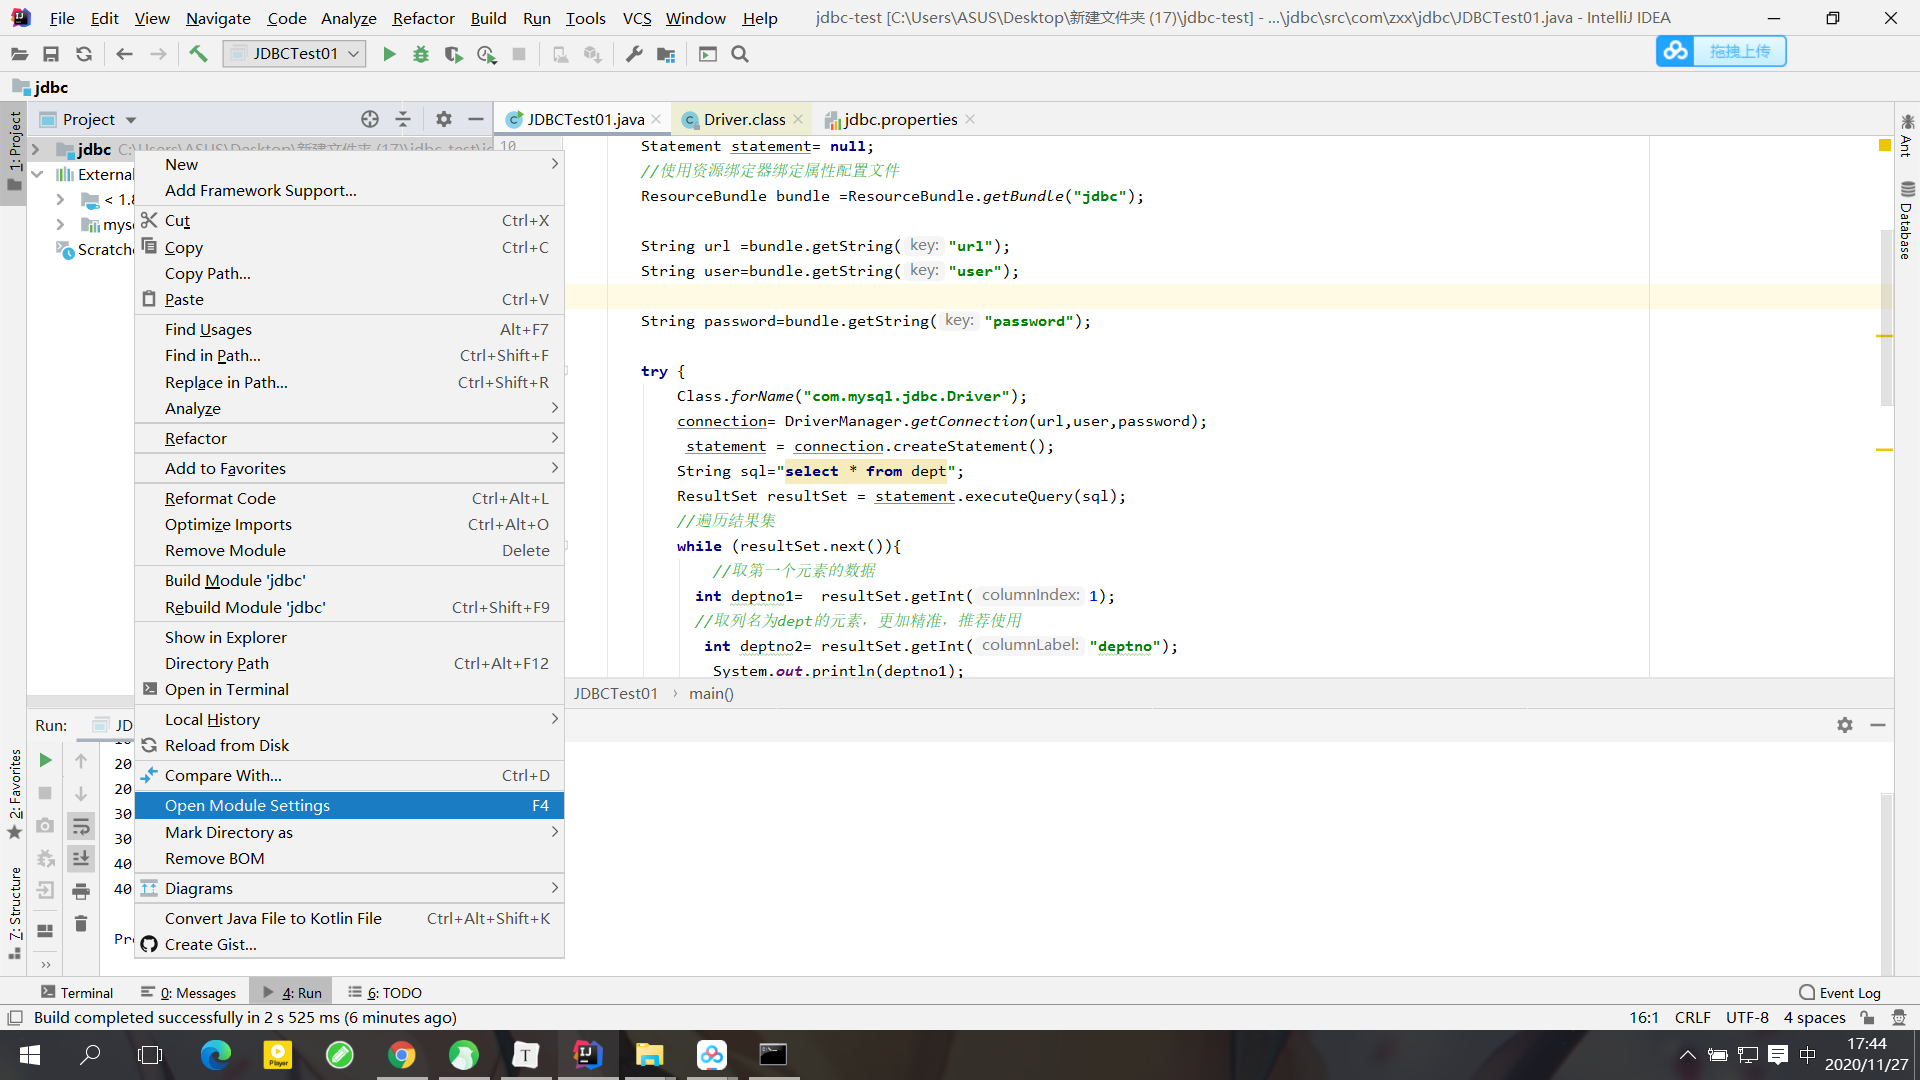
Task: Open the 6: TODO tool window
Action: (385, 992)
